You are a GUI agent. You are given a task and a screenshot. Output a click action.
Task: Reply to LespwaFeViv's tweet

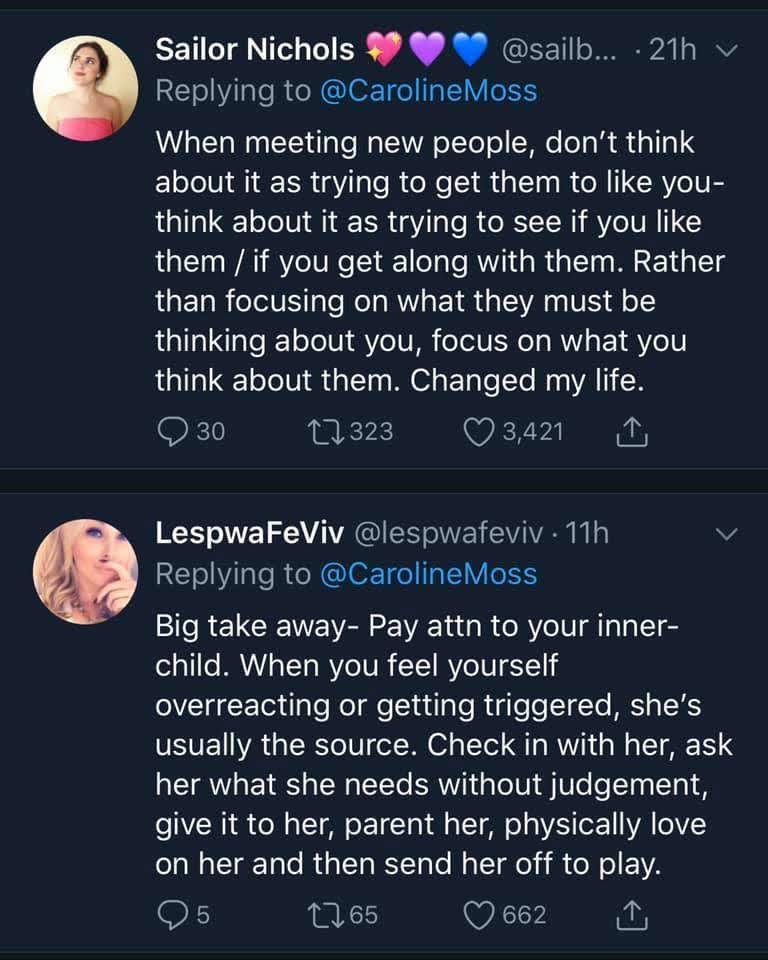(x=171, y=913)
